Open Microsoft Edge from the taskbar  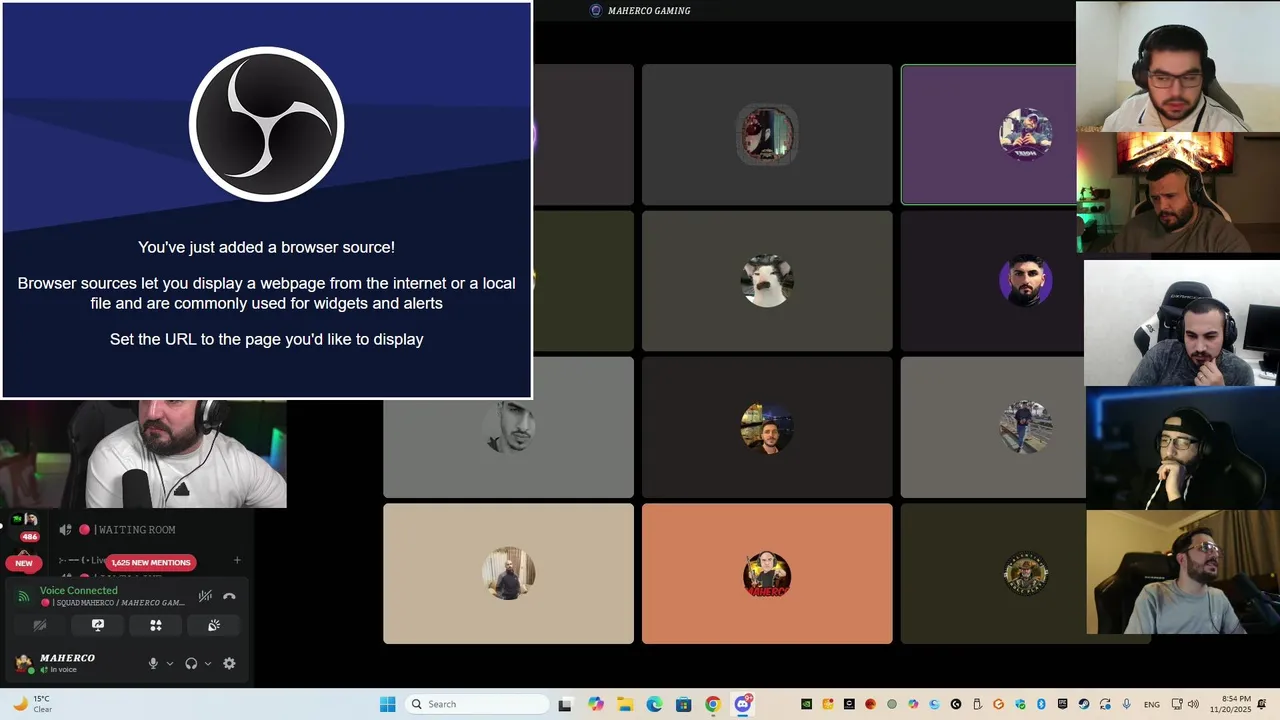pyautogui.click(x=654, y=704)
